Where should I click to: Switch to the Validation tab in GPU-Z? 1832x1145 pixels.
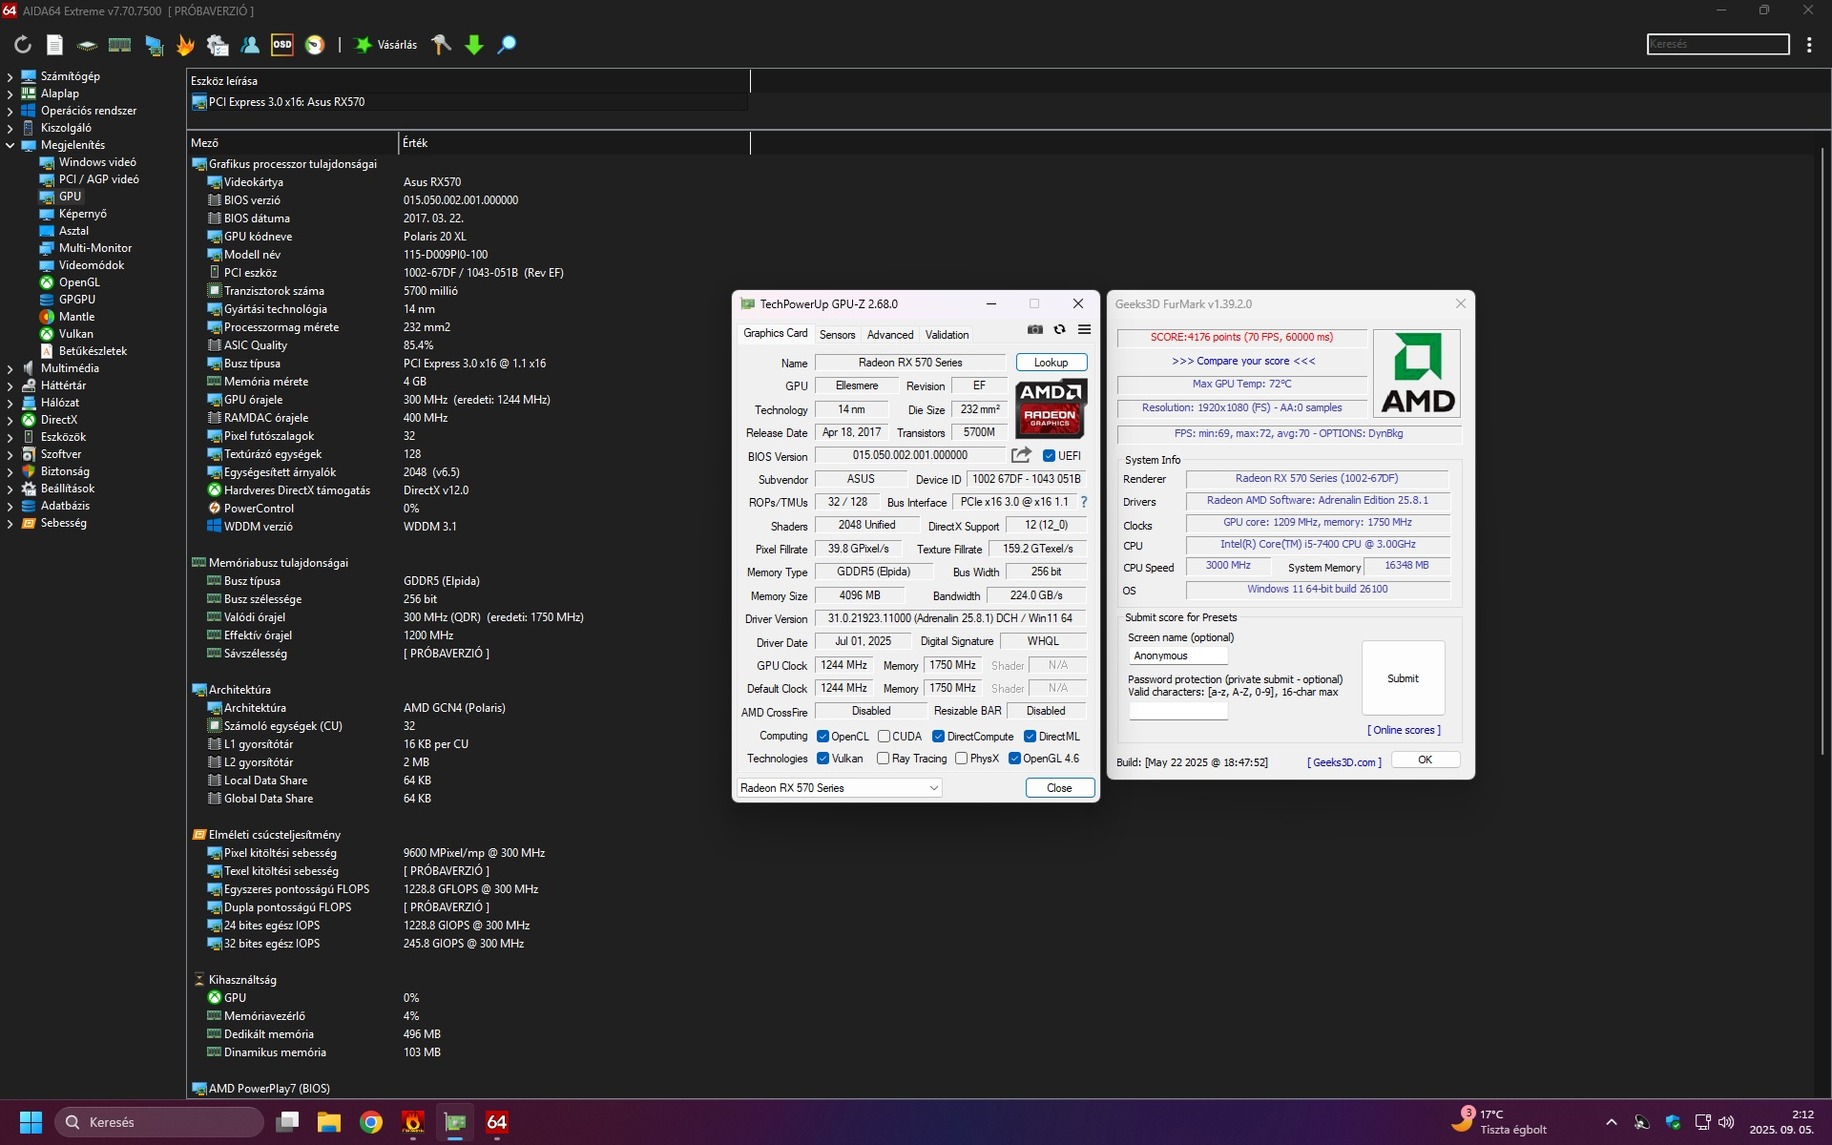pyautogui.click(x=947, y=335)
